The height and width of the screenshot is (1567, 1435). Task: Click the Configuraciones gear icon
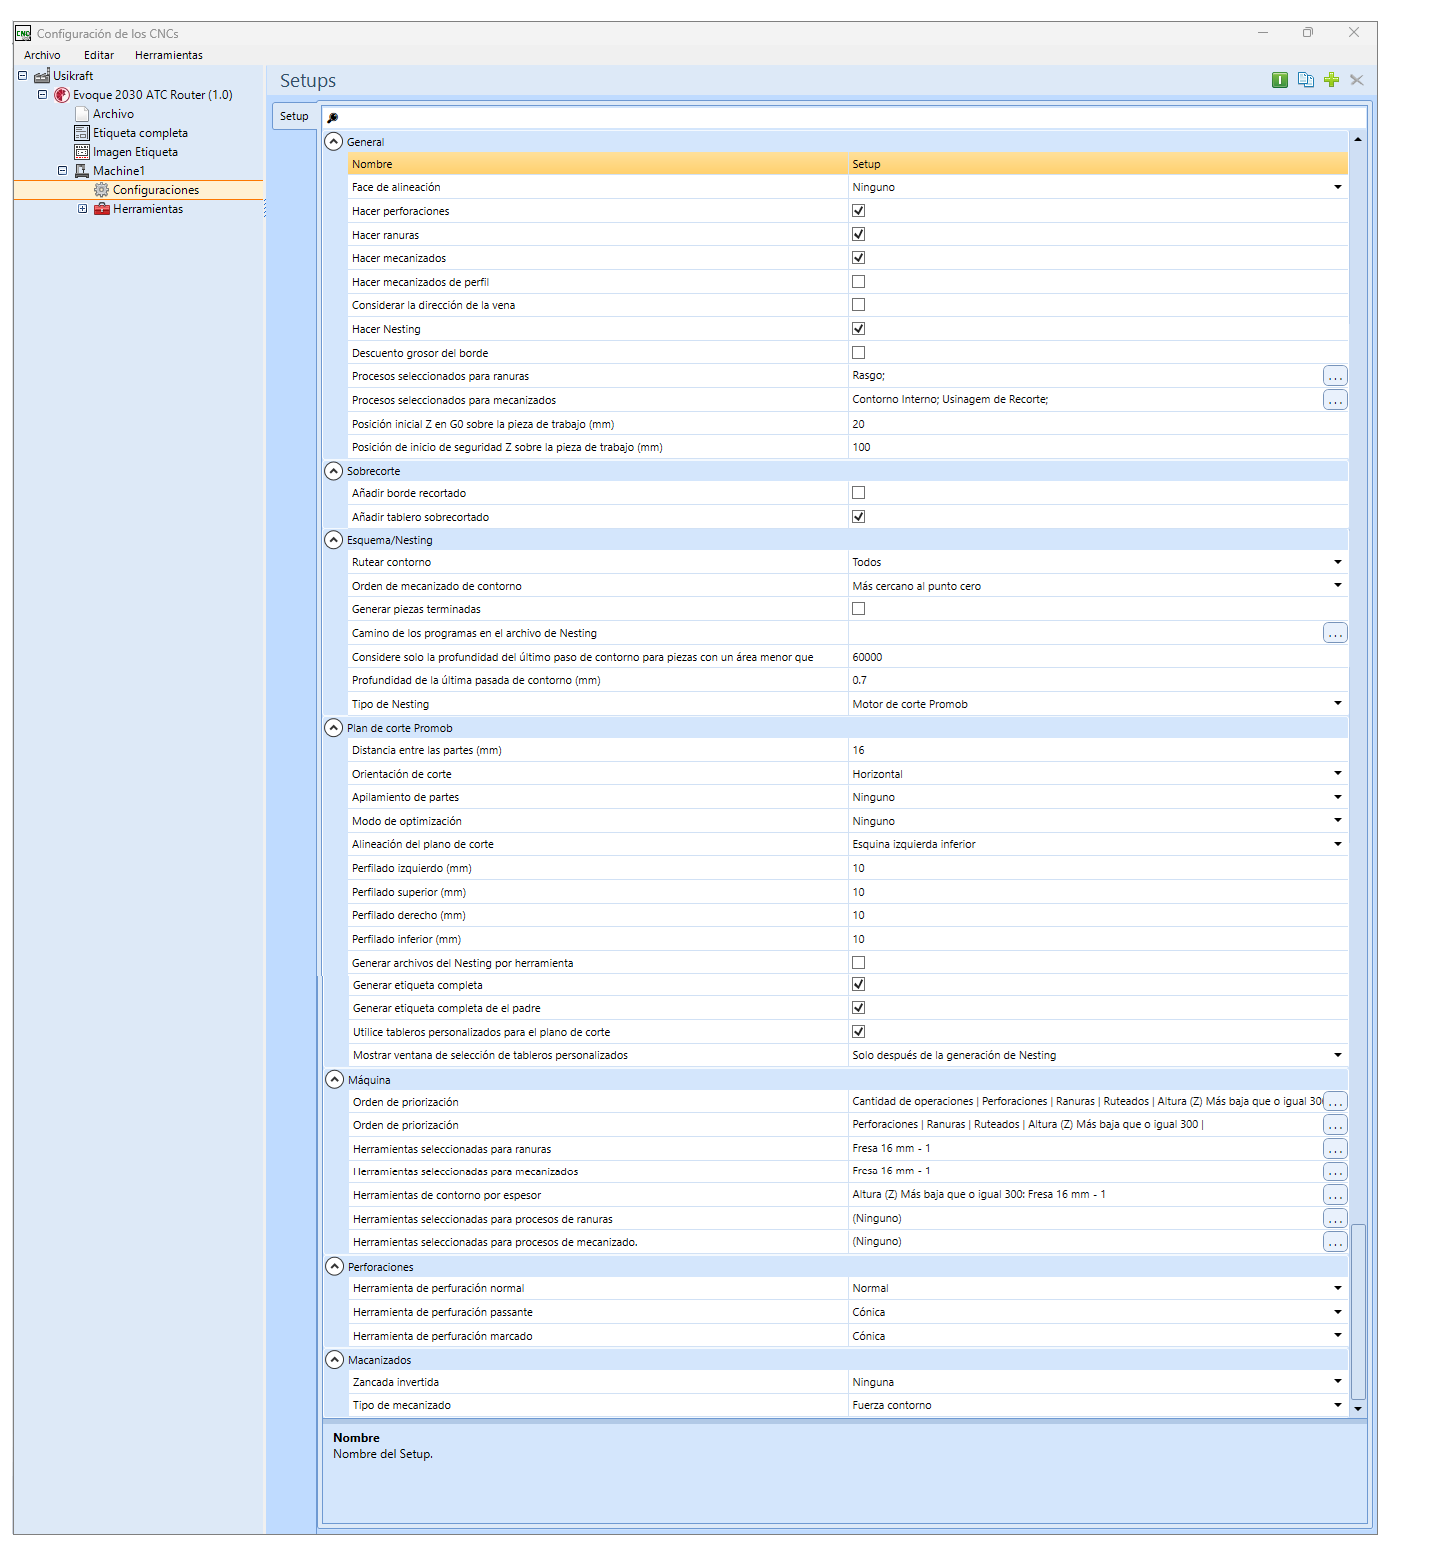point(101,190)
